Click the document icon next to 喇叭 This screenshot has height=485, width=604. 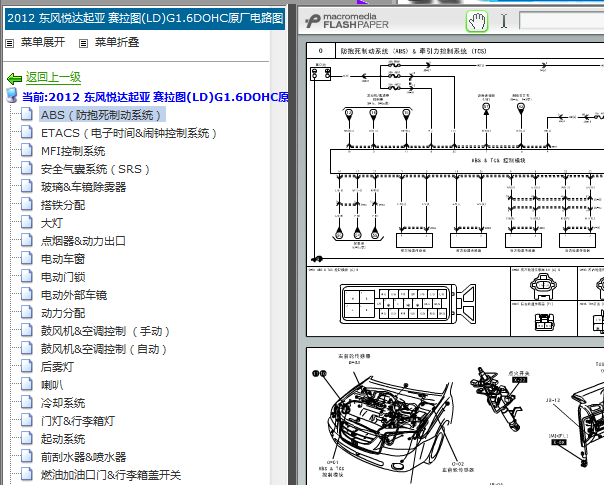(x=27, y=384)
